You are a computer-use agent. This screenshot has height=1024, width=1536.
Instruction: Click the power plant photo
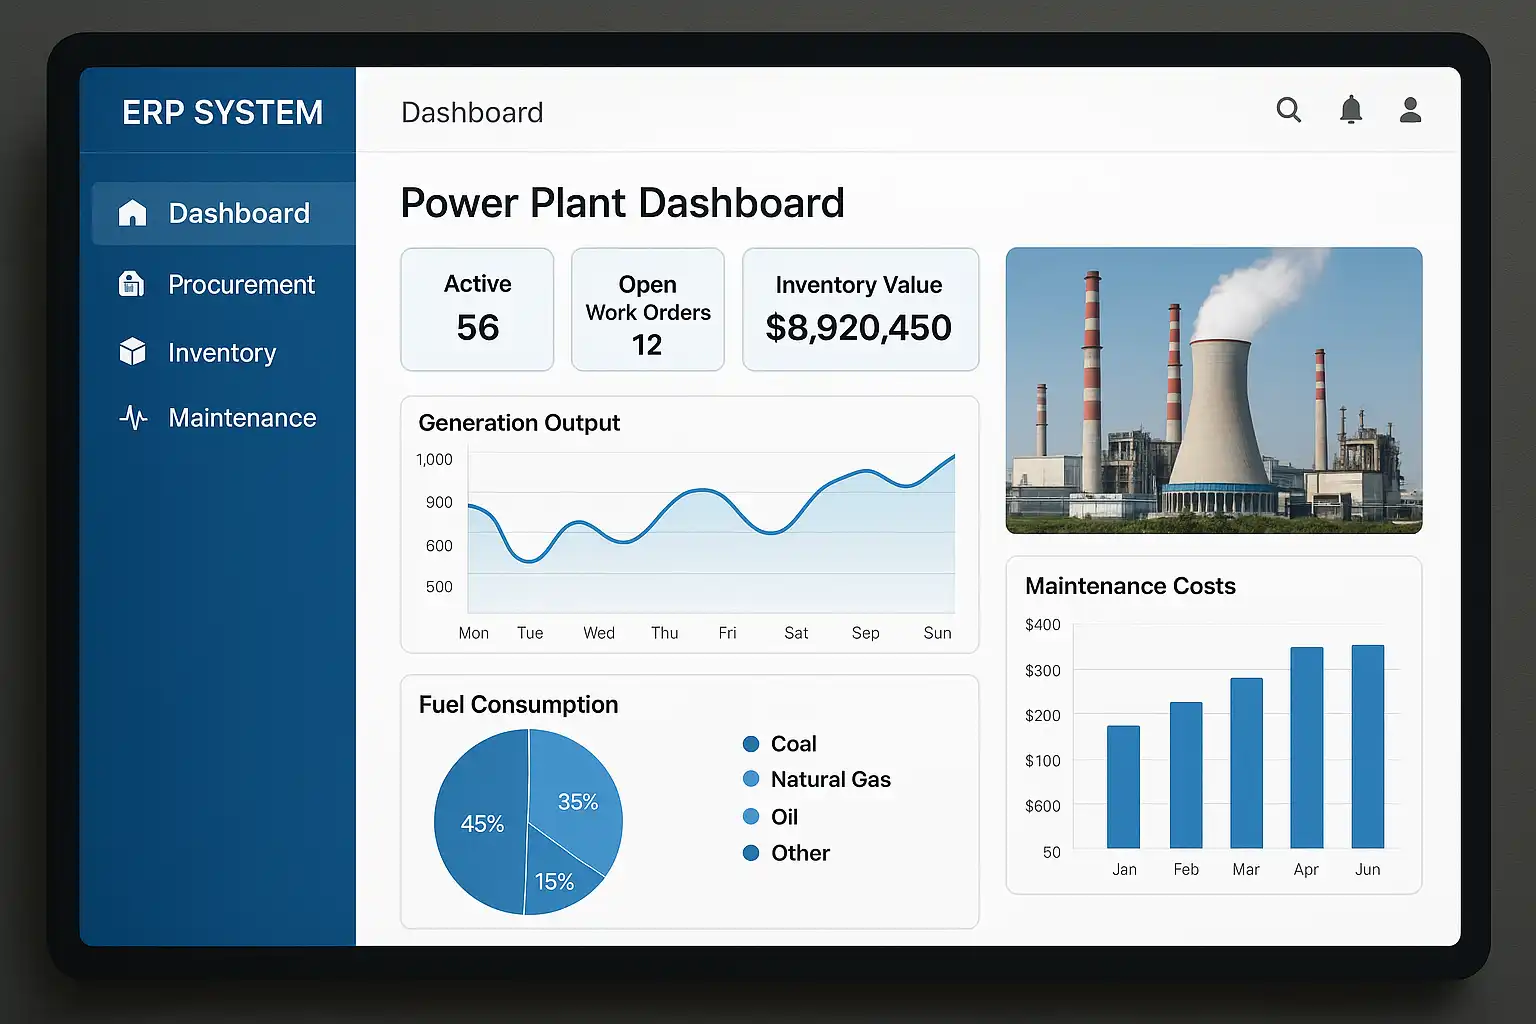pos(1214,390)
